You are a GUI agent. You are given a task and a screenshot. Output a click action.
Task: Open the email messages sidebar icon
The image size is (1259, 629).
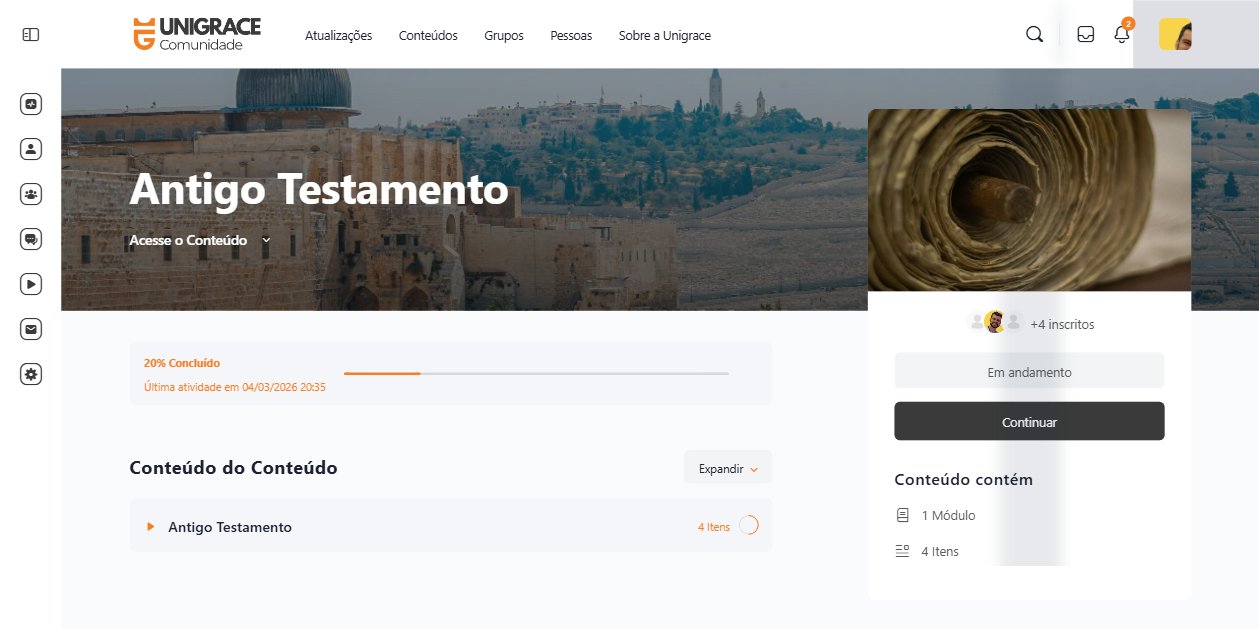(x=31, y=329)
